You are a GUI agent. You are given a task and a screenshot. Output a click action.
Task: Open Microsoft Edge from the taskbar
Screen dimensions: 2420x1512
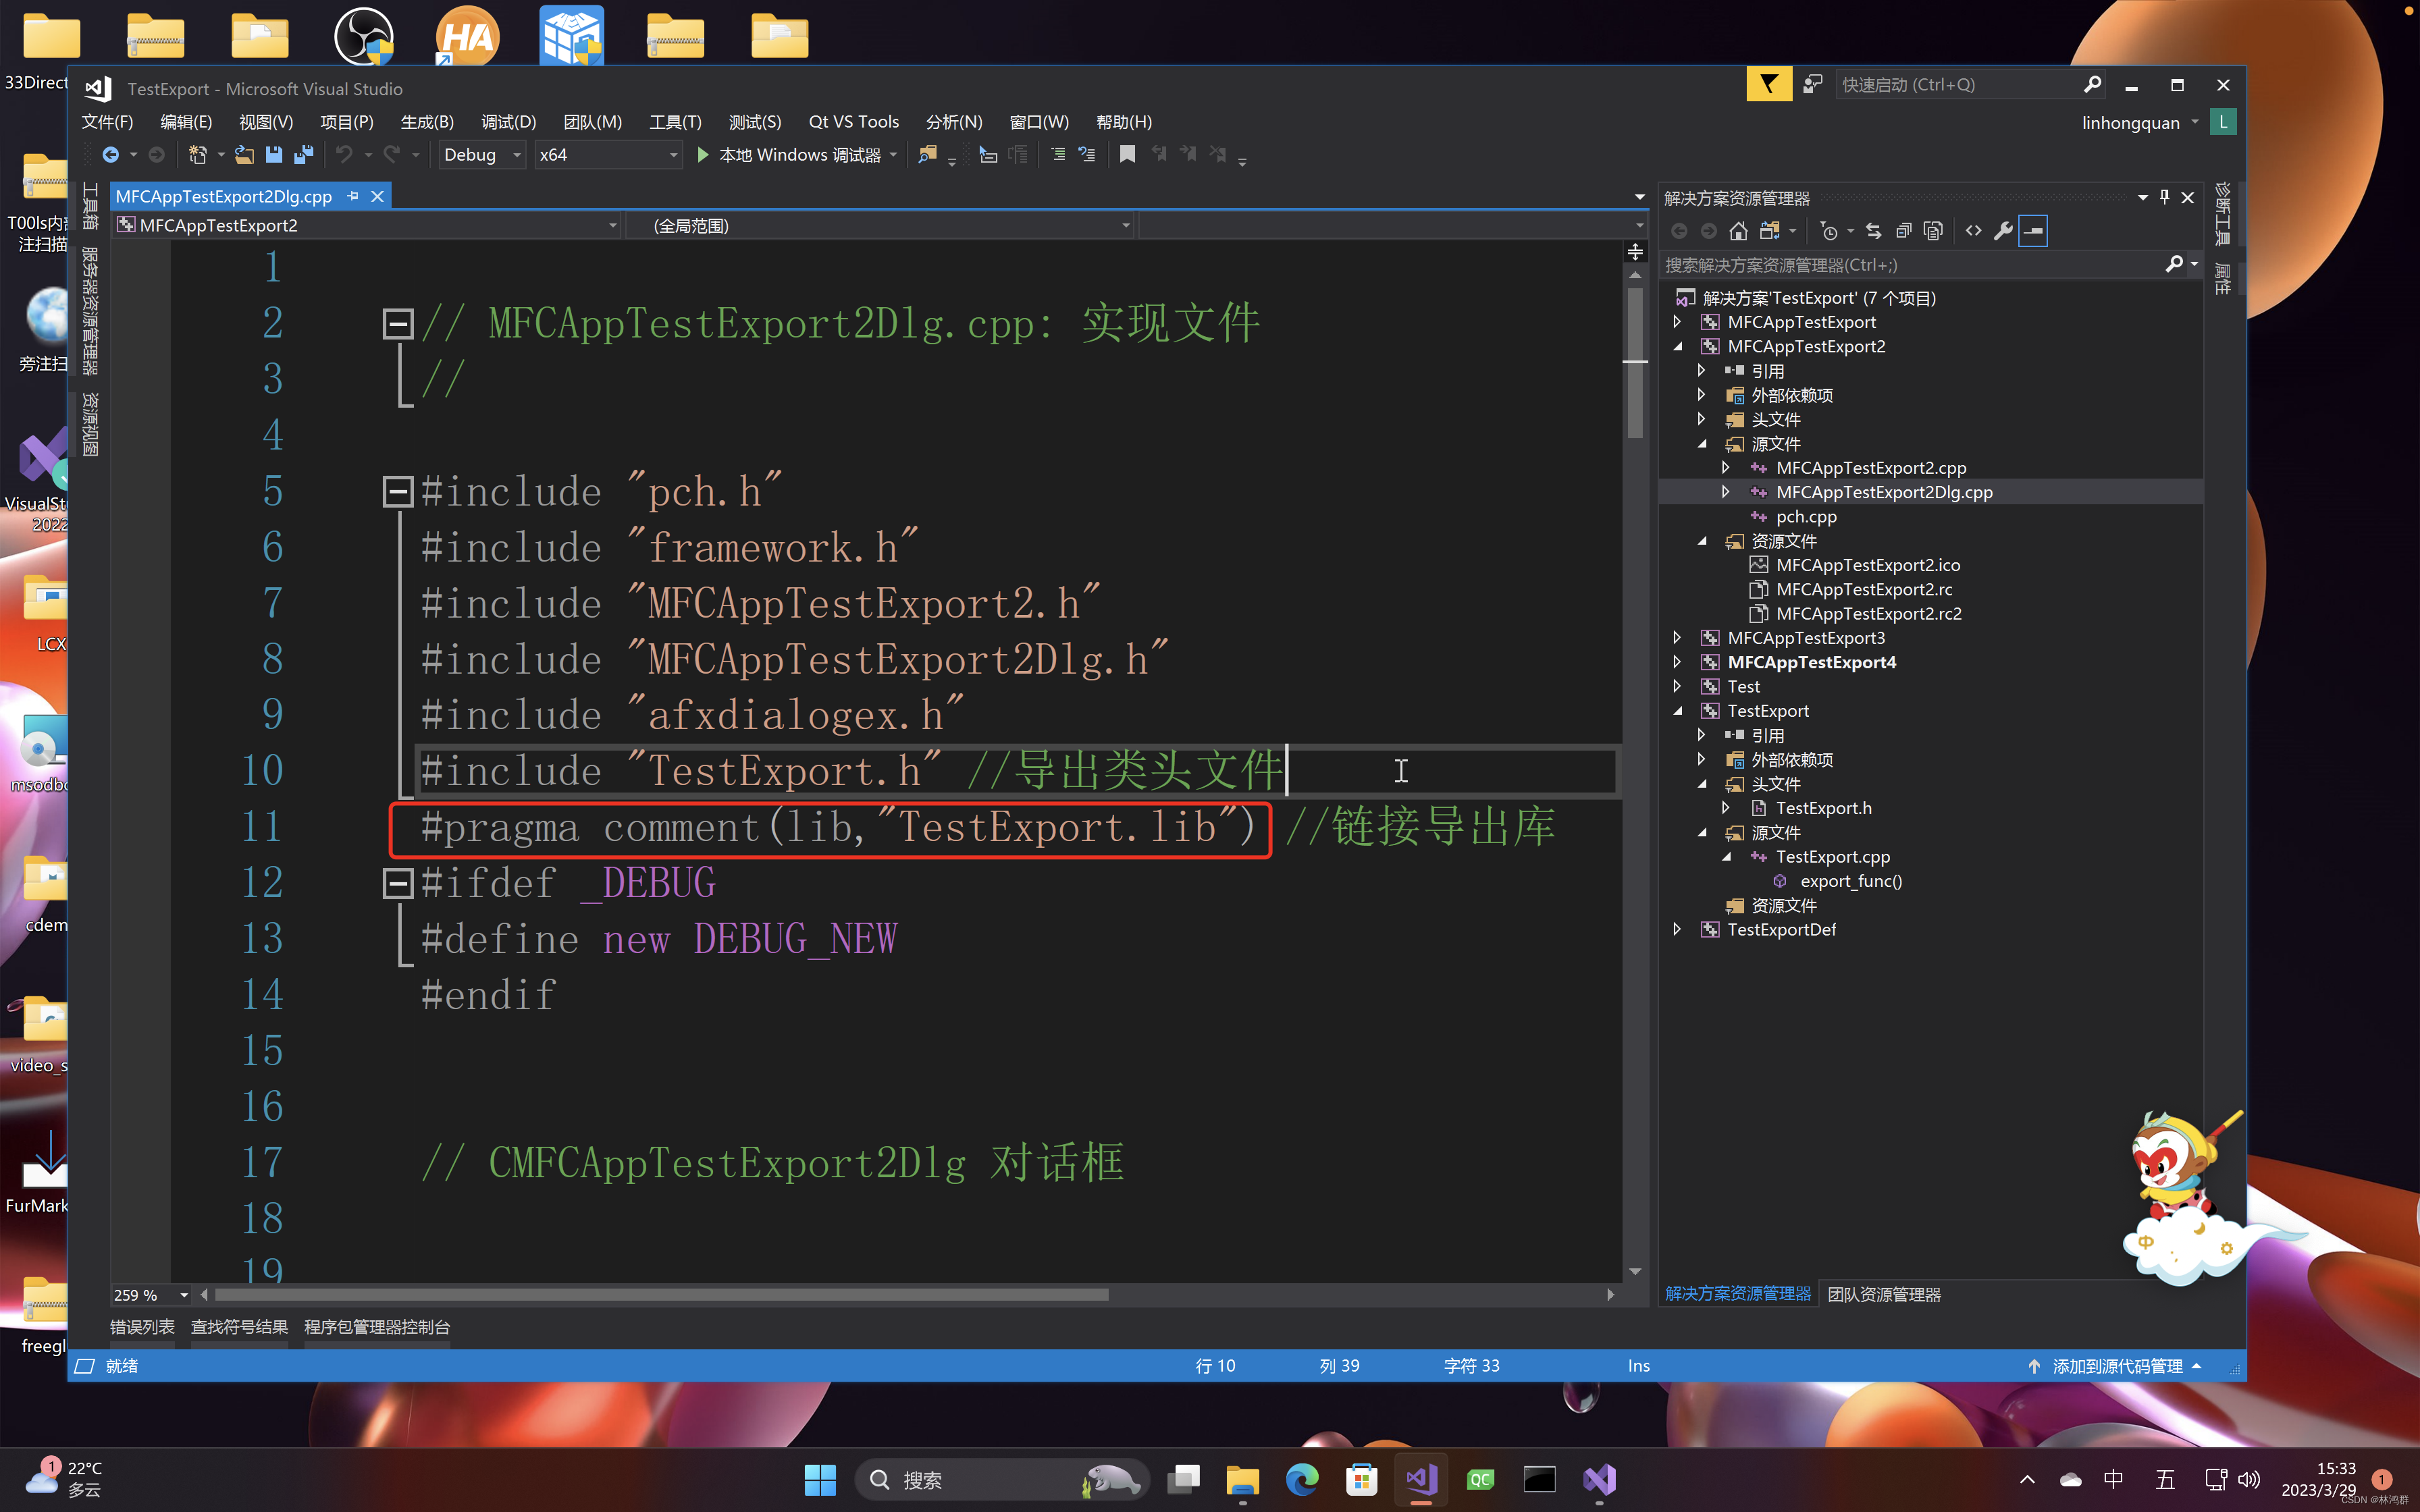click(x=1301, y=1479)
